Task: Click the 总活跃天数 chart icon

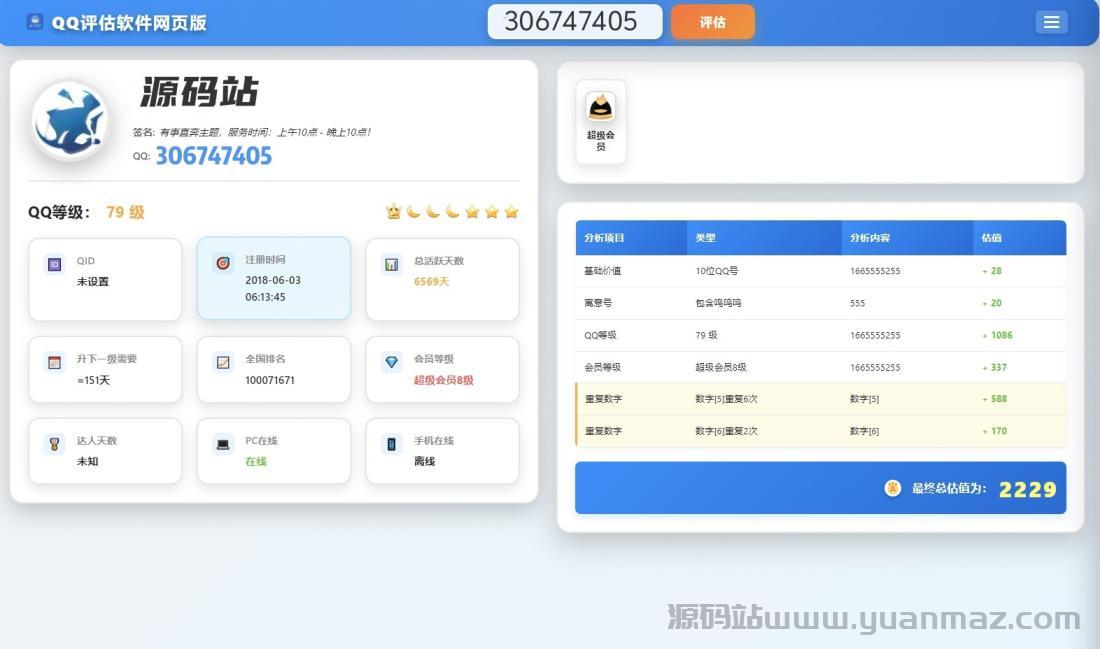Action: tap(391, 265)
